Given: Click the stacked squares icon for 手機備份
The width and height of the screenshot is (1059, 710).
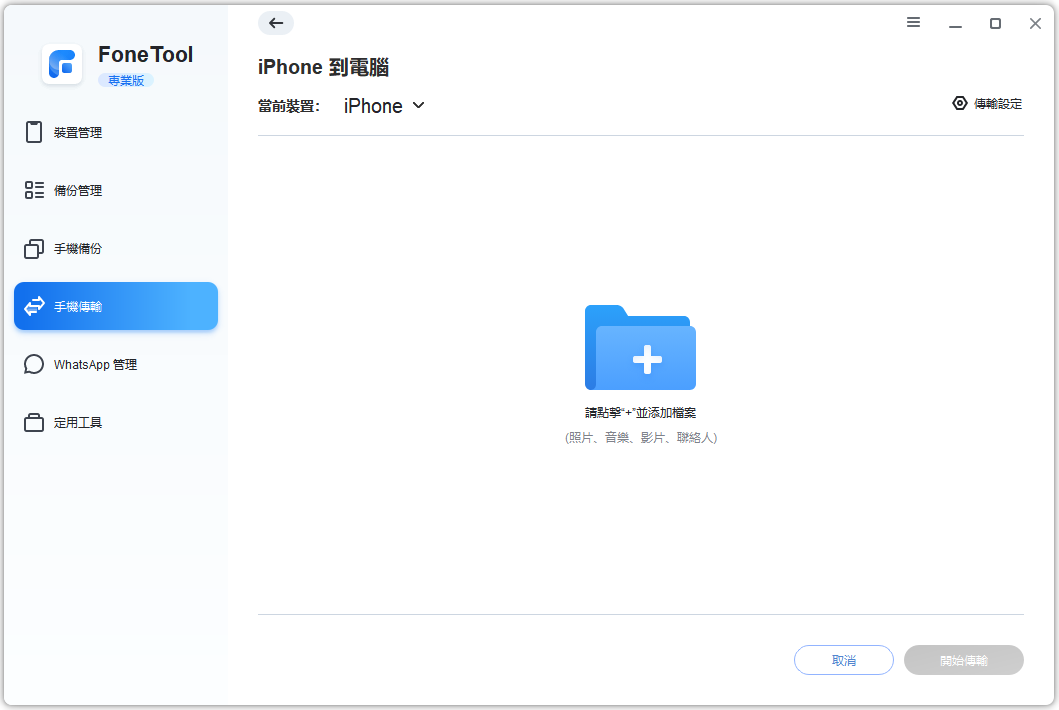Looking at the screenshot, I should (34, 248).
